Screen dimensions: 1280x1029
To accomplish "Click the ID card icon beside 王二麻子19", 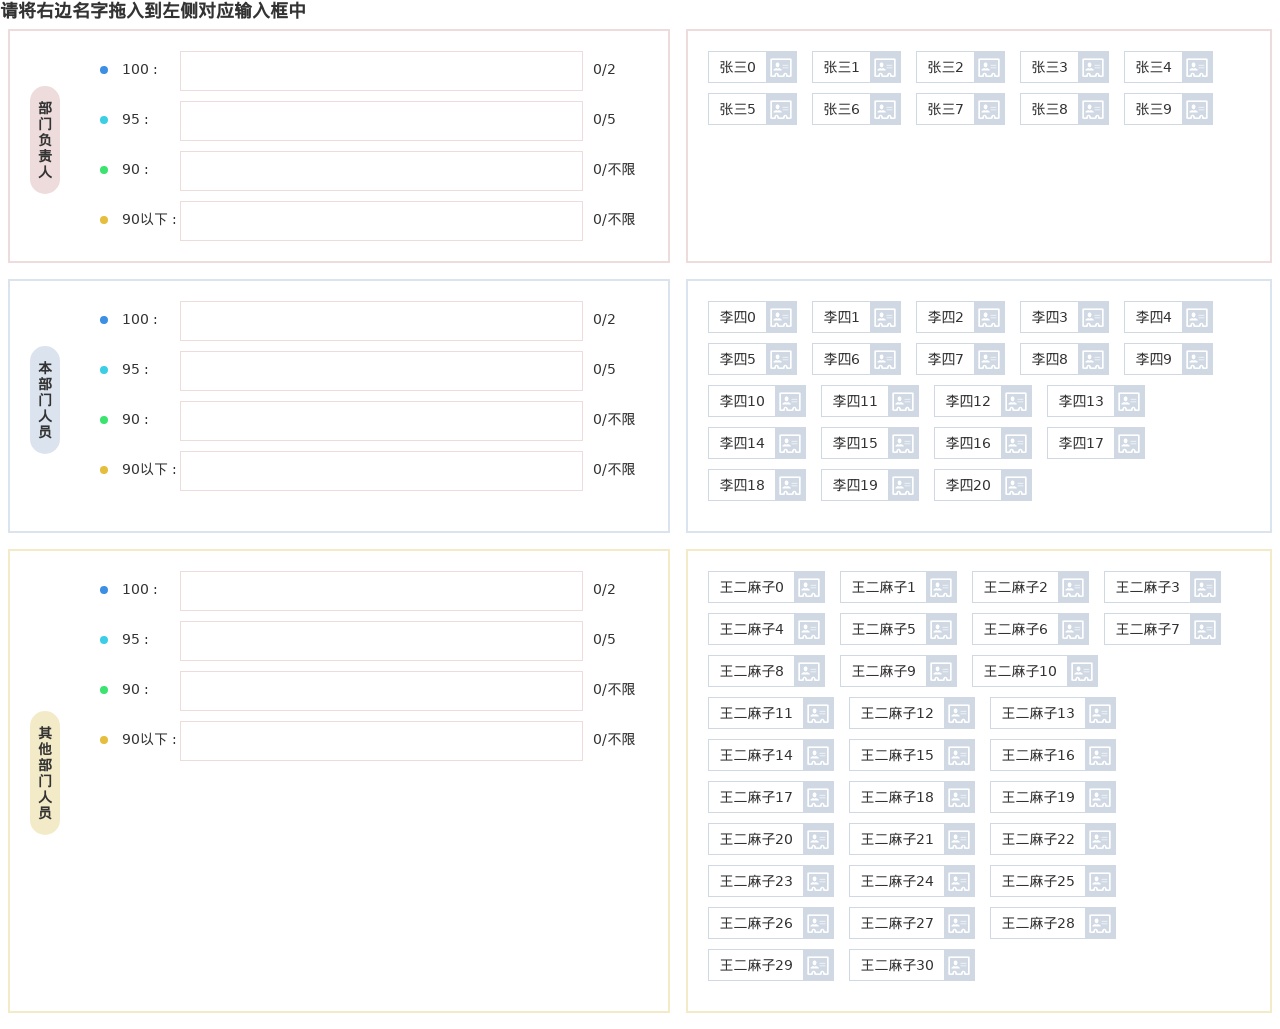I will (1100, 798).
